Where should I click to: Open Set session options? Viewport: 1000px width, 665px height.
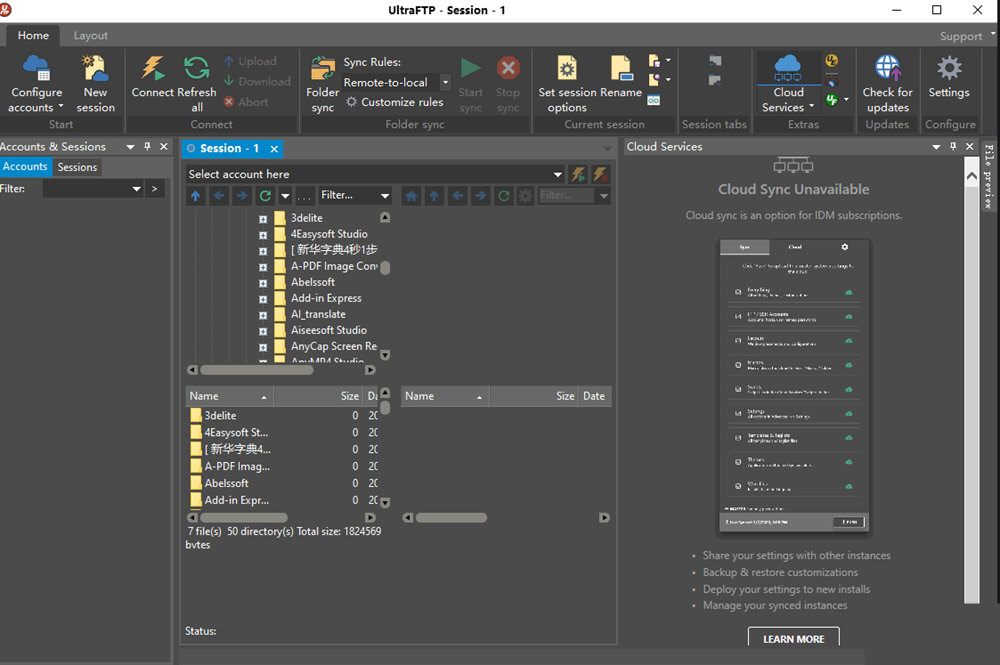[x=566, y=84]
